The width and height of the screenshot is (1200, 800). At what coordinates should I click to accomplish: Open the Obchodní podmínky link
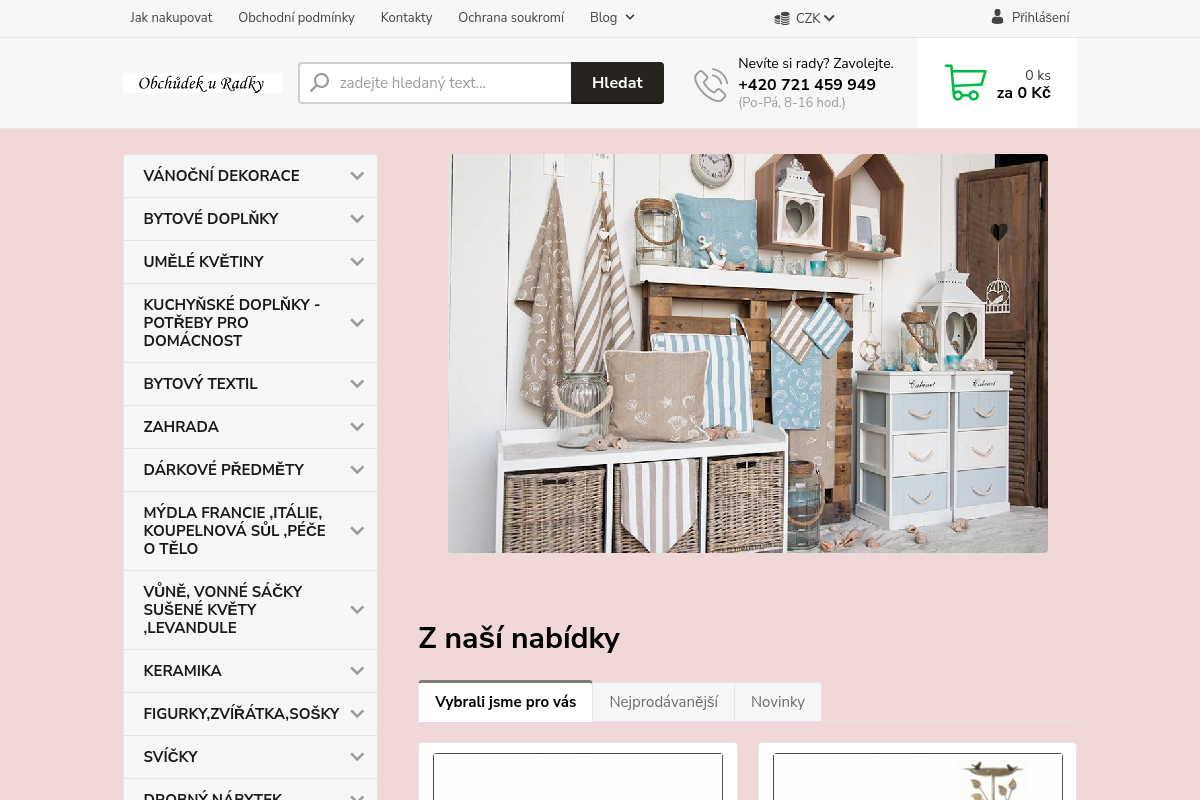pyautogui.click(x=297, y=17)
